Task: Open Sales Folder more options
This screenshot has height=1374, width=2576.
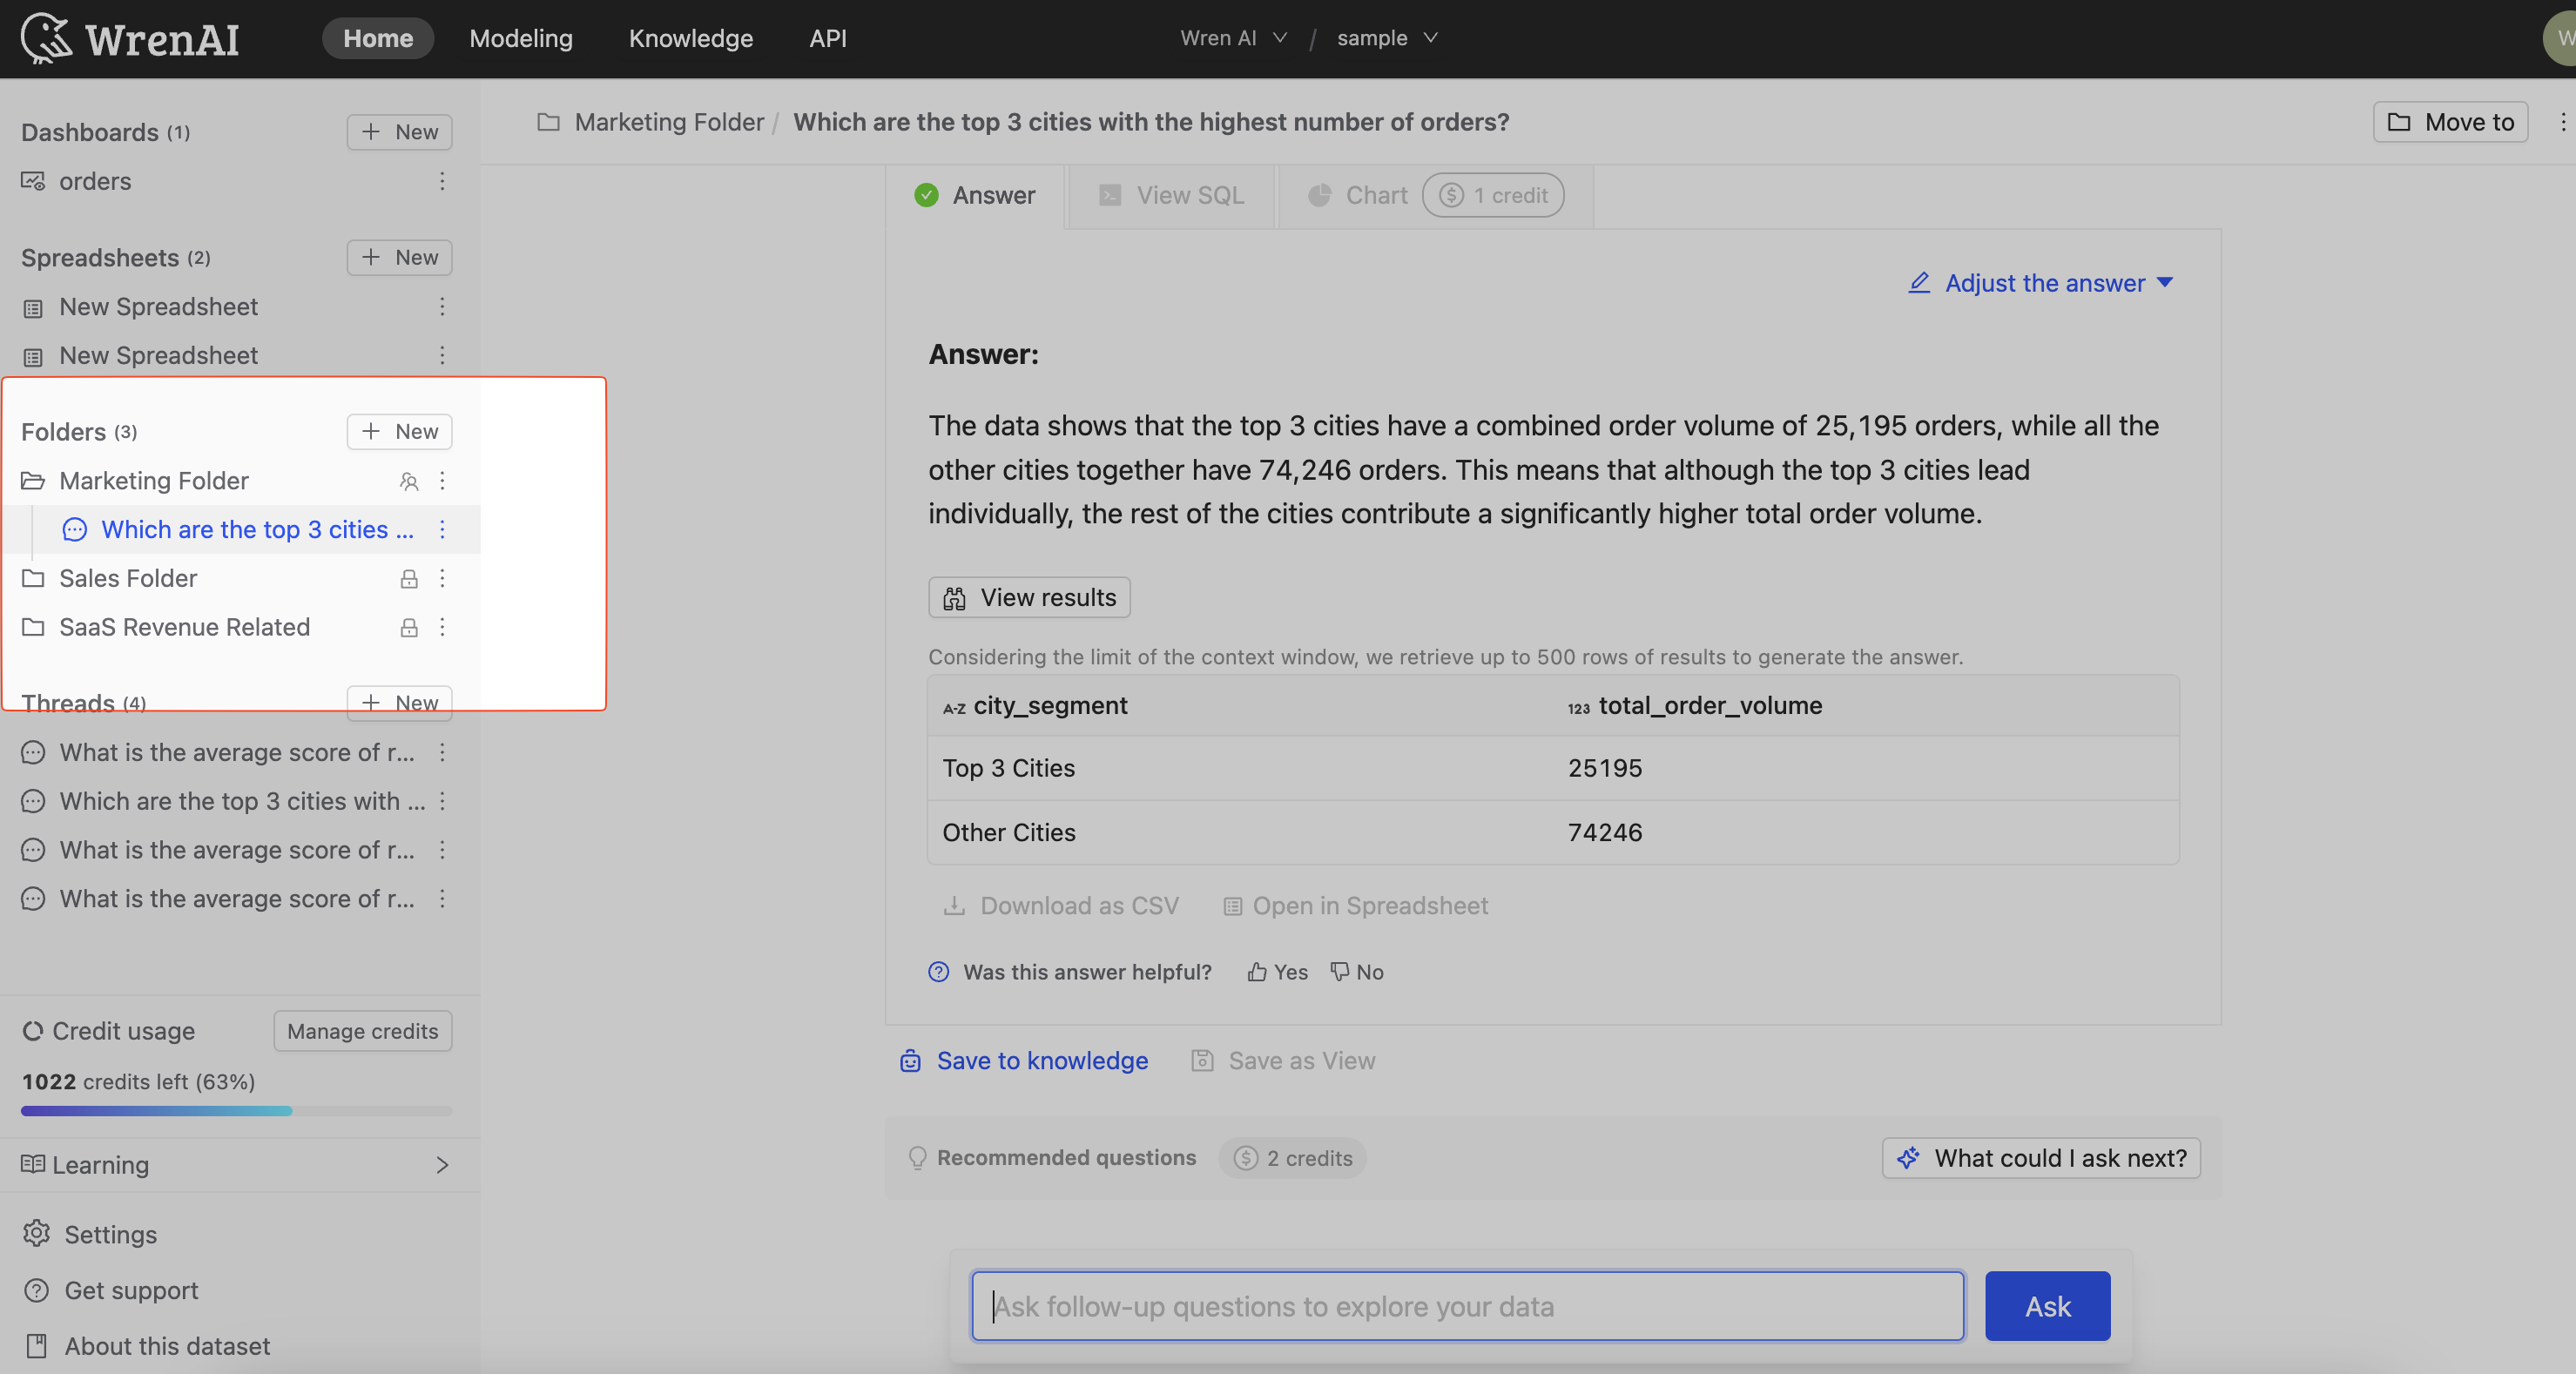Action: click(x=442, y=579)
